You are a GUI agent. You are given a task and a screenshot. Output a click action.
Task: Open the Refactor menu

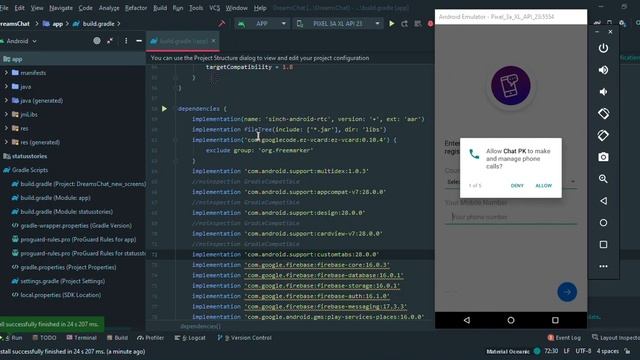coord(136,8)
